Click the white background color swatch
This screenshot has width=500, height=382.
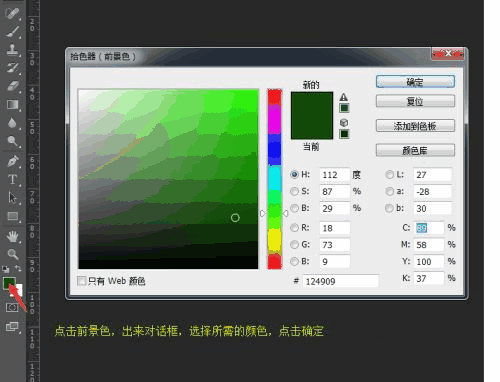coord(18,291)
